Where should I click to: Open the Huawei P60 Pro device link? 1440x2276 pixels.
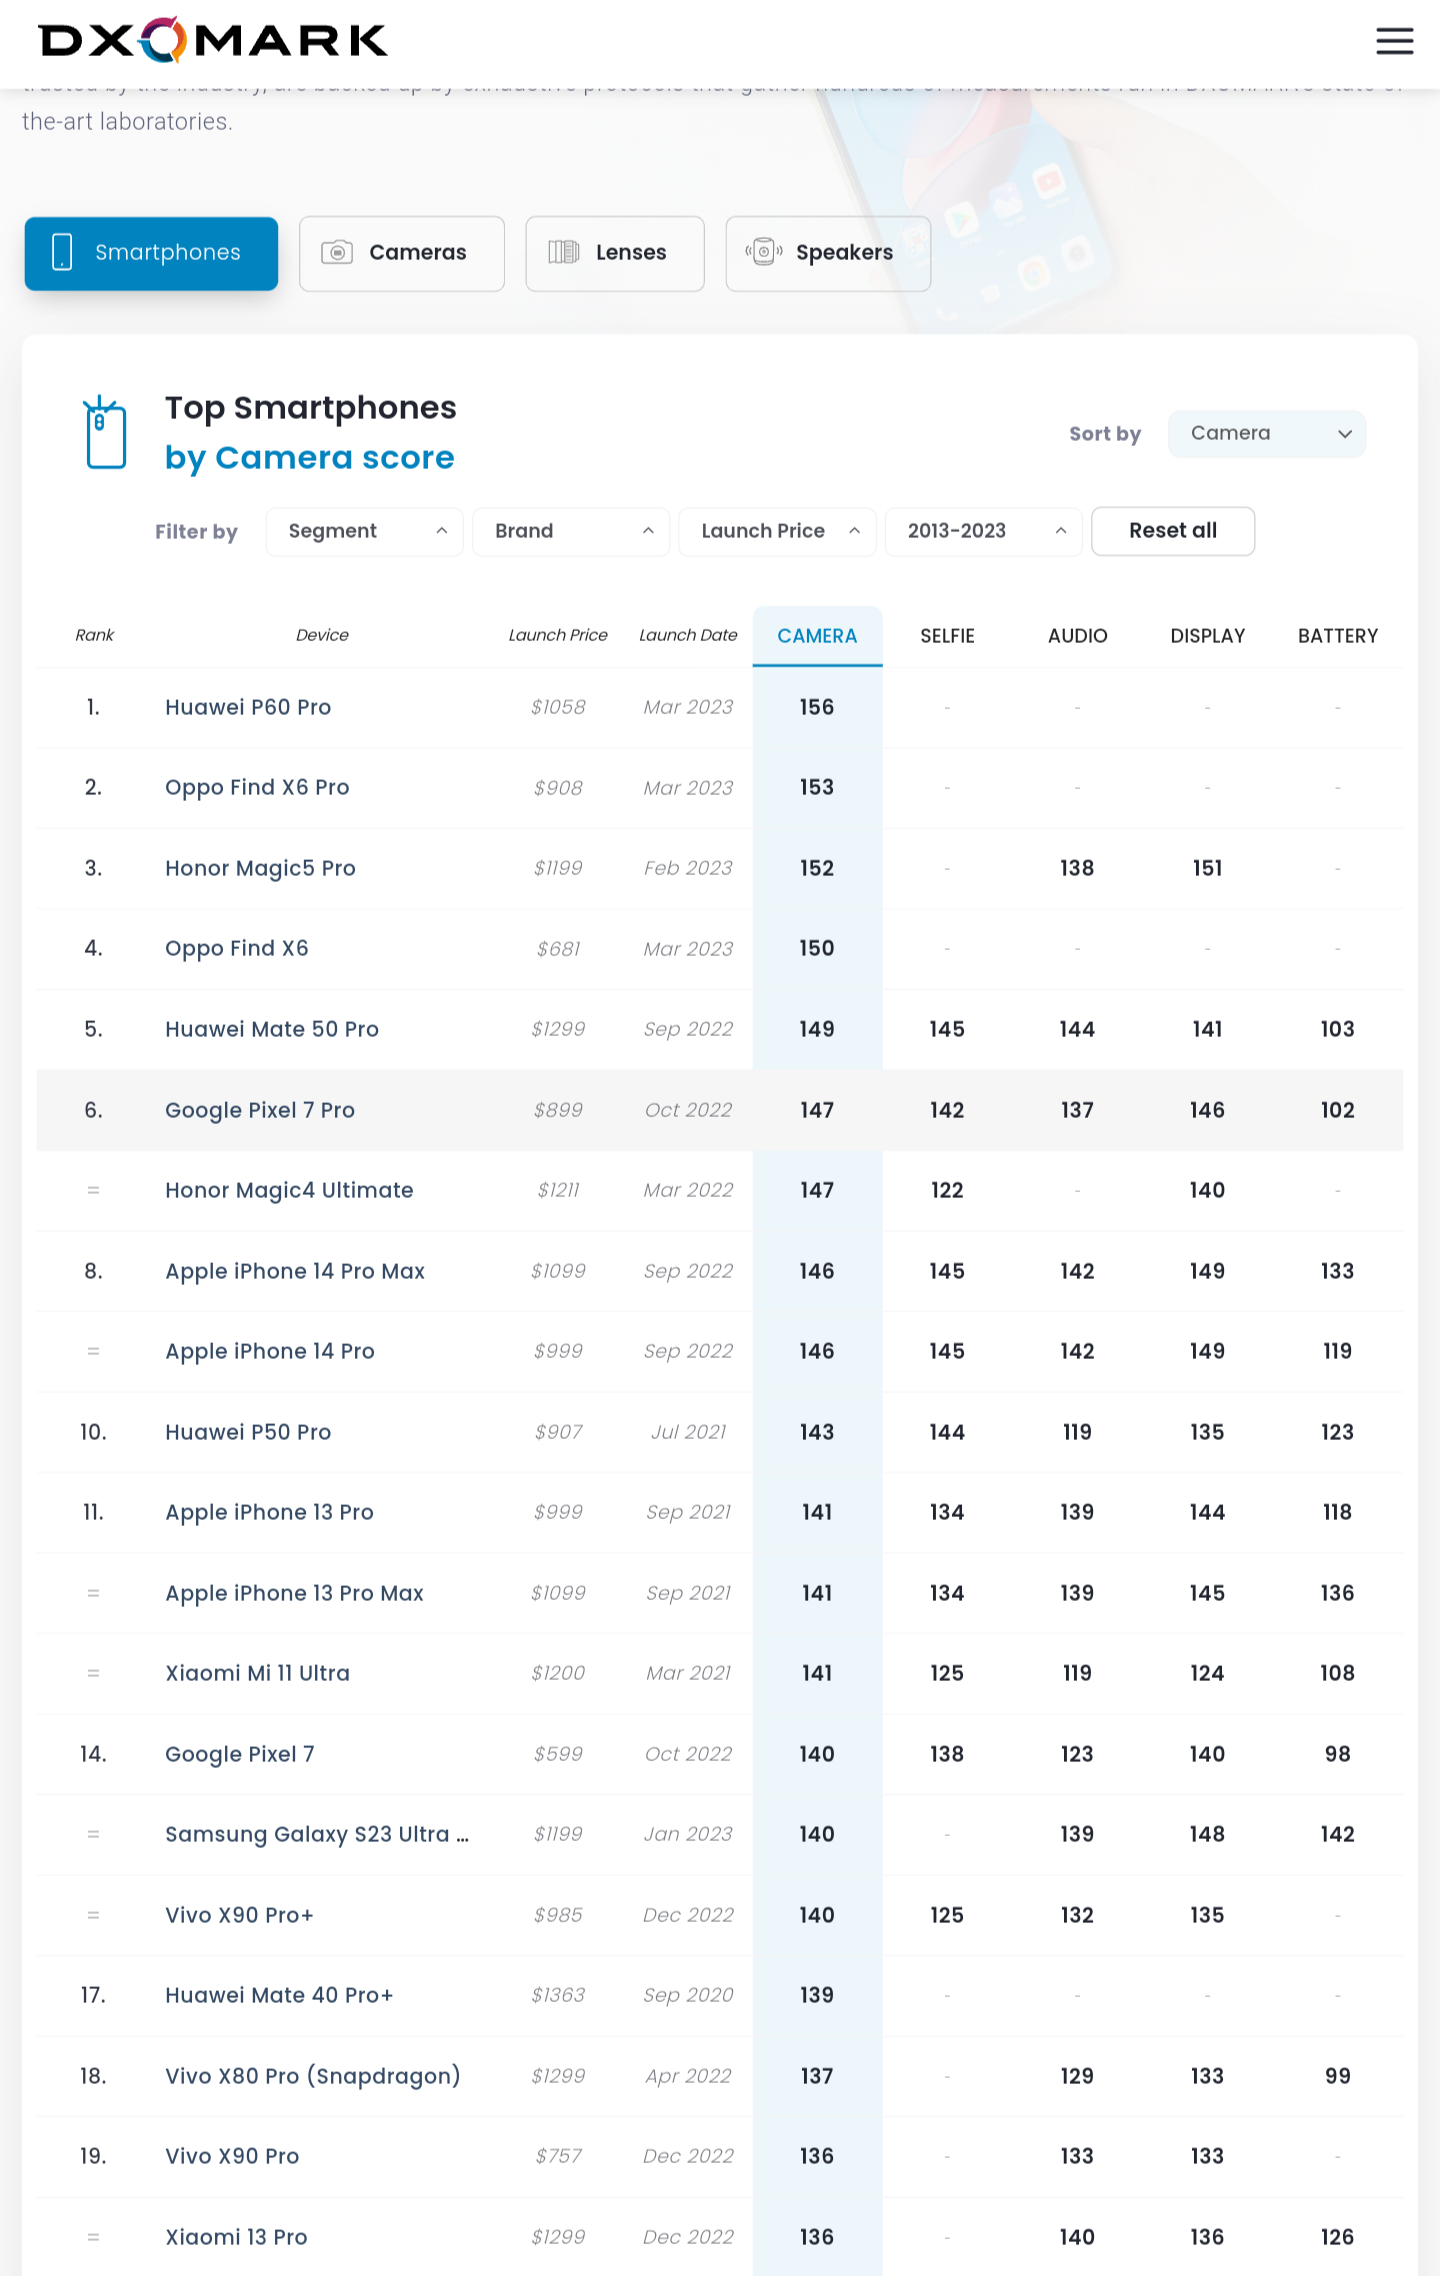tap(248, 707)
